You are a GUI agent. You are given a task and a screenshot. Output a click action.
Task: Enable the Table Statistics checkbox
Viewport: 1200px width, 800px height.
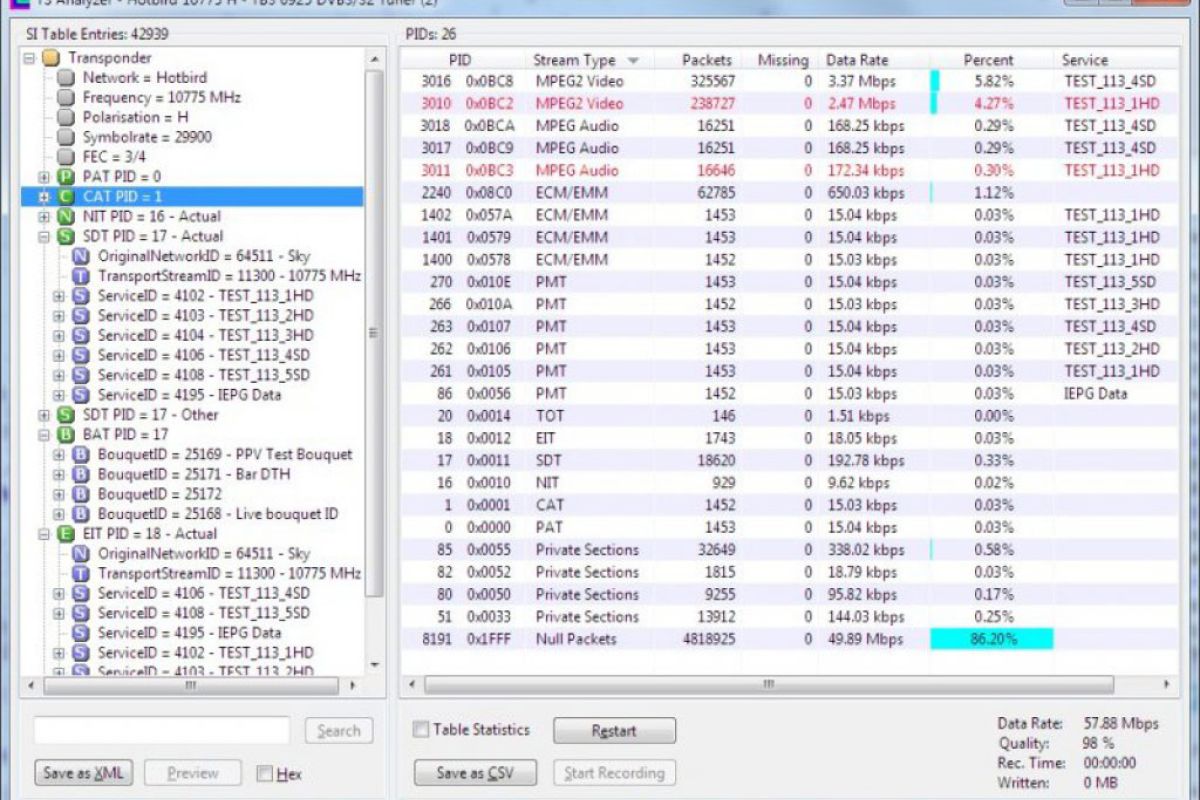tap(422, 730)
